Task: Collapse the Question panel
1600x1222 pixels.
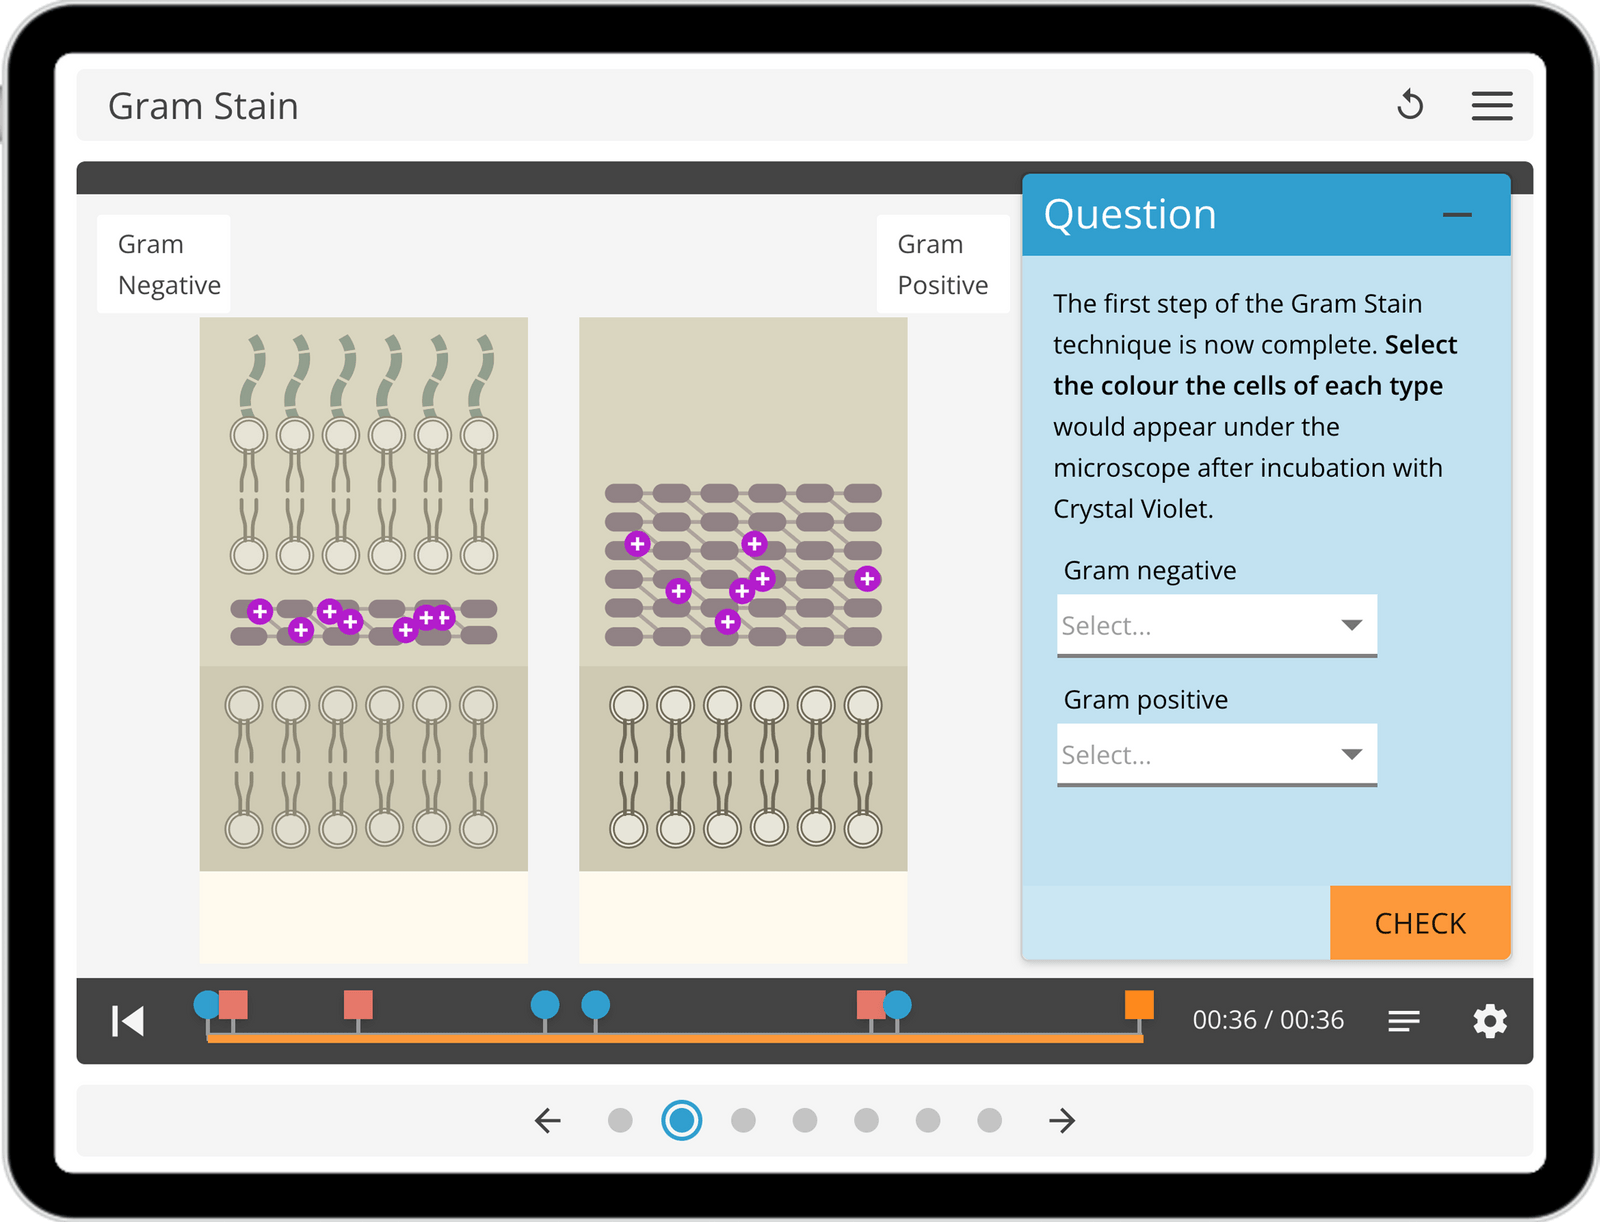Action: click(x=1458, y=214)
